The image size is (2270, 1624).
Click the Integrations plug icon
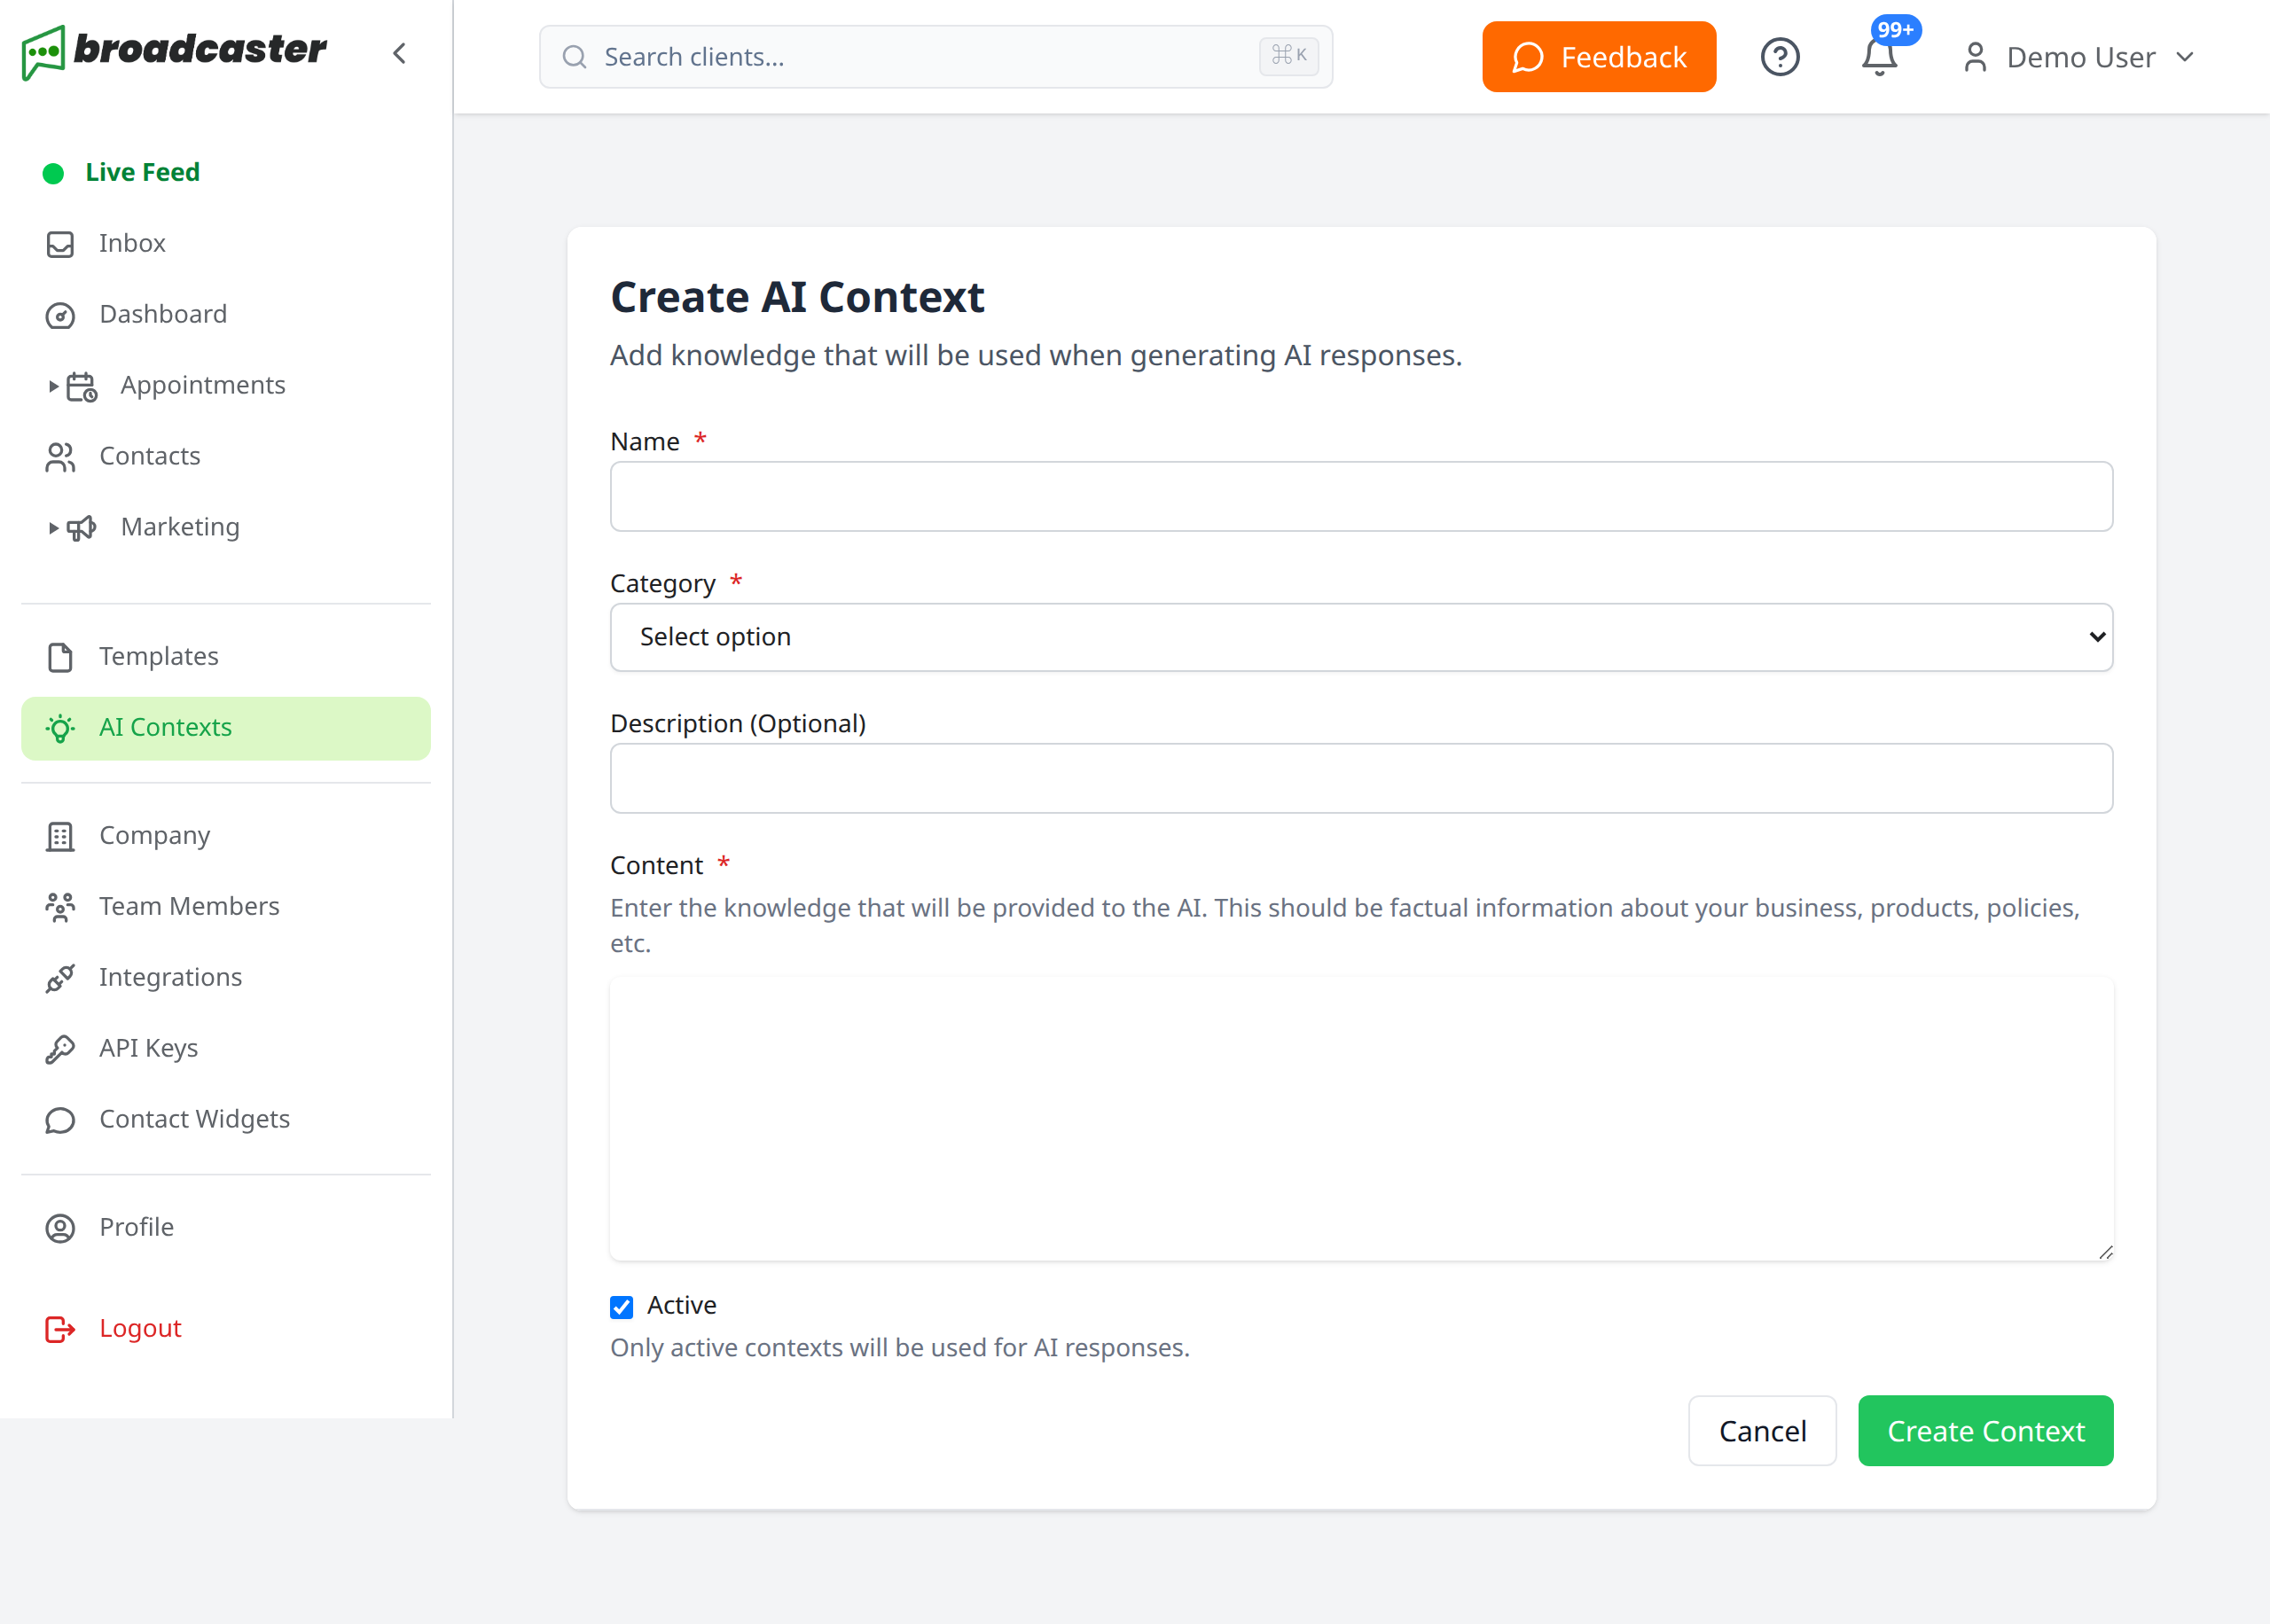tap(60, 978)
